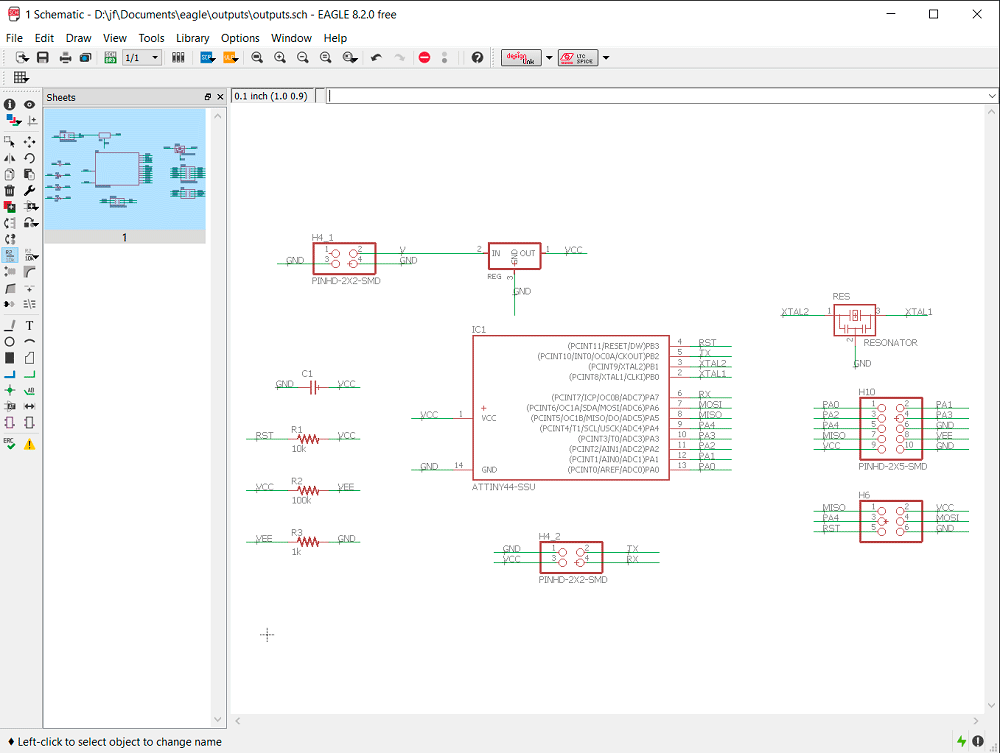
Task: Select the Arc tool
Action: click(x=29, y=342)
